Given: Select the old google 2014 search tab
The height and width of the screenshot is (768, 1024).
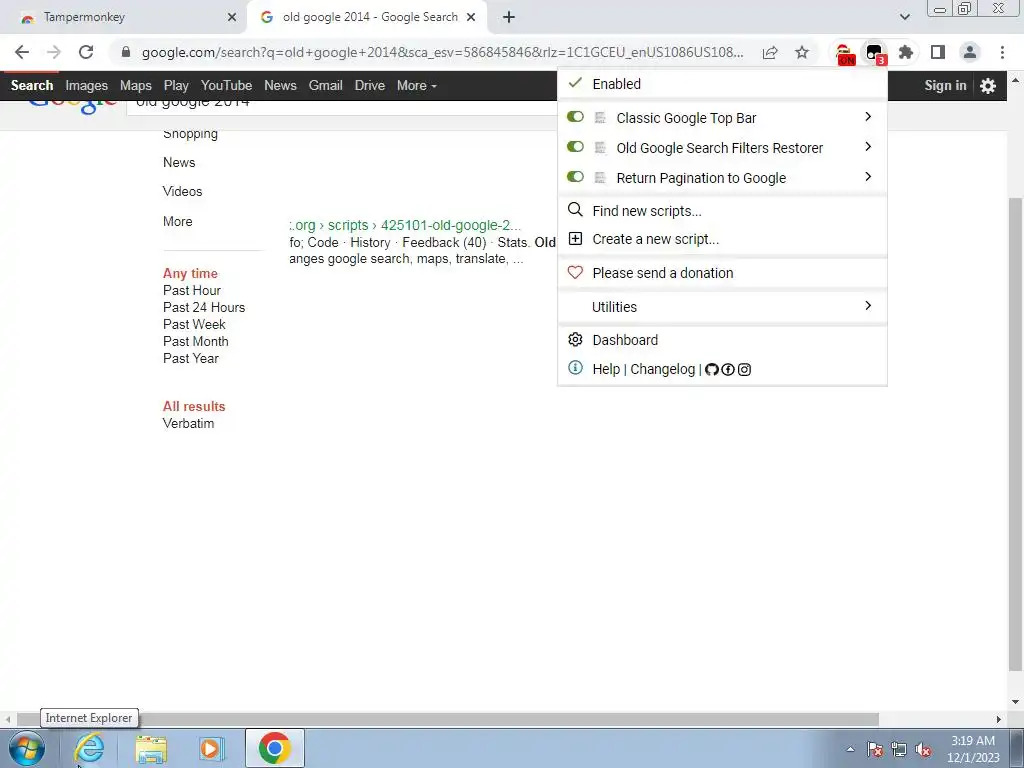Looking at the screenshot, I should [370, 17].
